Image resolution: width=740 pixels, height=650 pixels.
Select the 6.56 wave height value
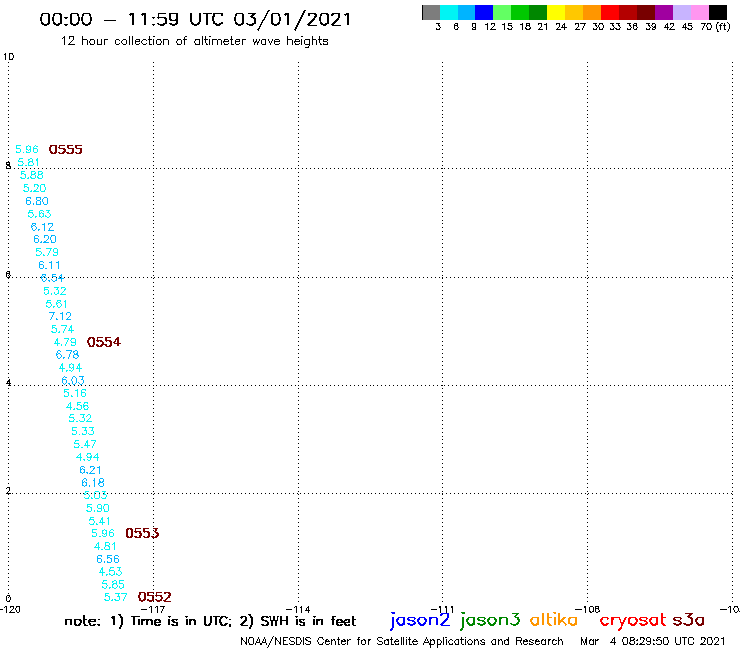pyautogui.click(x=108, y=559)
